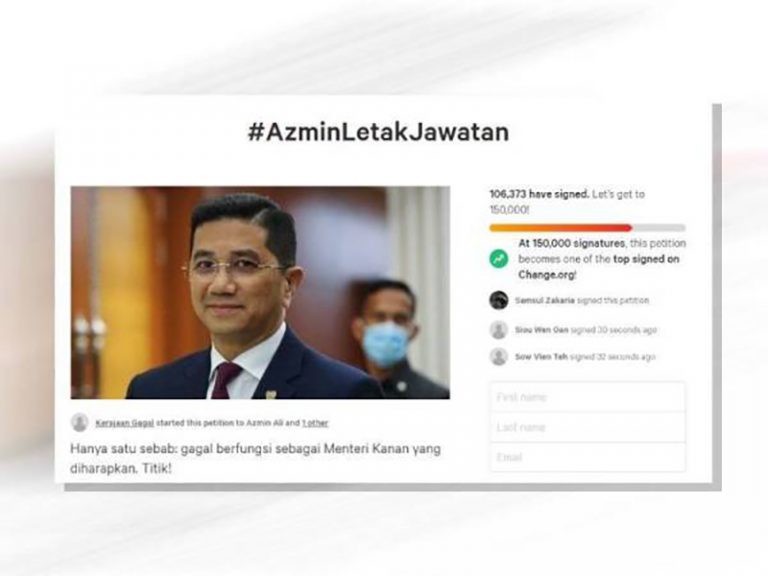This screenshot has width=768, height=576.
Task: Click the #AzminLetakJawatan petition title
Action: coord(378,132)
